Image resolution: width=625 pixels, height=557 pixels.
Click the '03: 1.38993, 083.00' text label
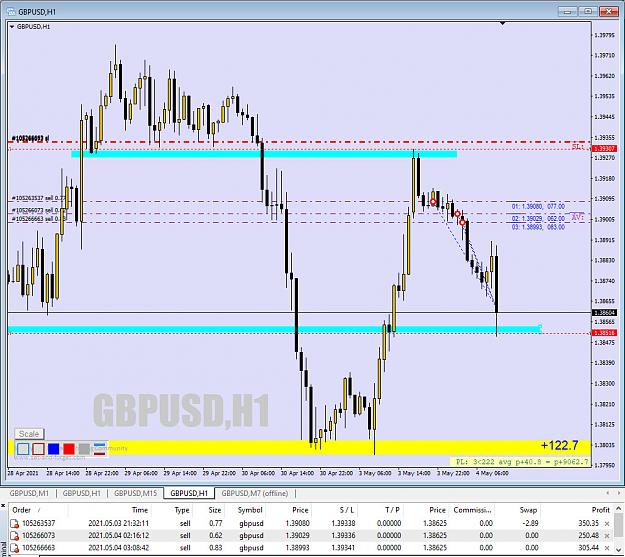pos(538,227)
